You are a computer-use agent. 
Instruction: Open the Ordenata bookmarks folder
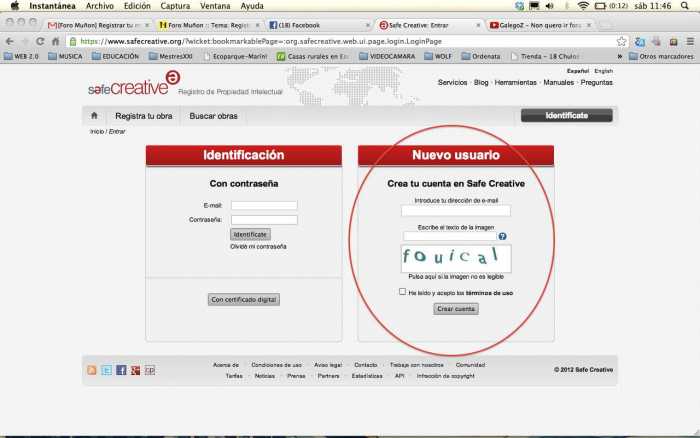pyautogui.click(x=481, y=57)
